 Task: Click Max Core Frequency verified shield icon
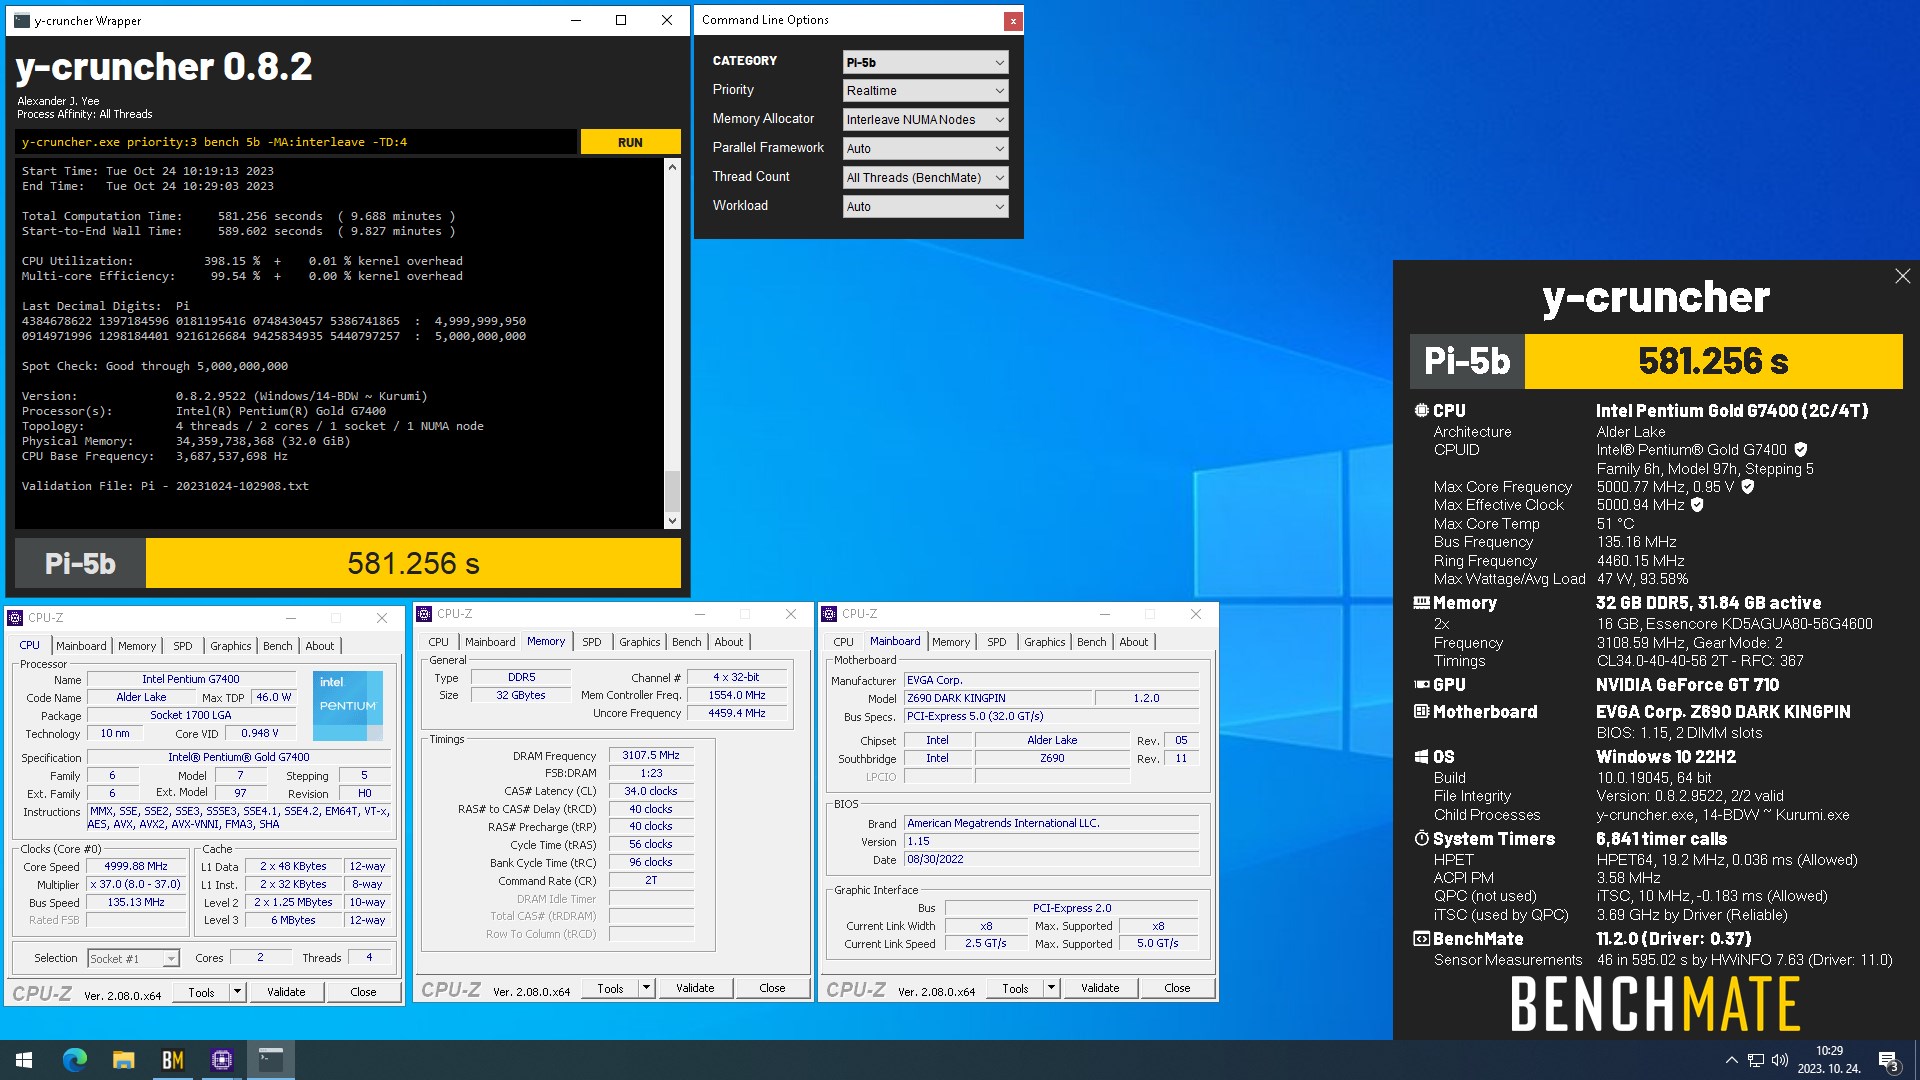click(1748, 487)
